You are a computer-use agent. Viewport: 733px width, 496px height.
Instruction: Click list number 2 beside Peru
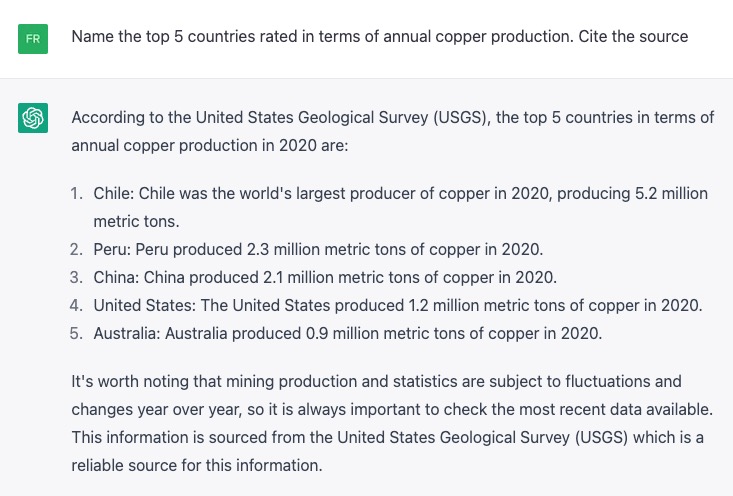coord(76,249)
